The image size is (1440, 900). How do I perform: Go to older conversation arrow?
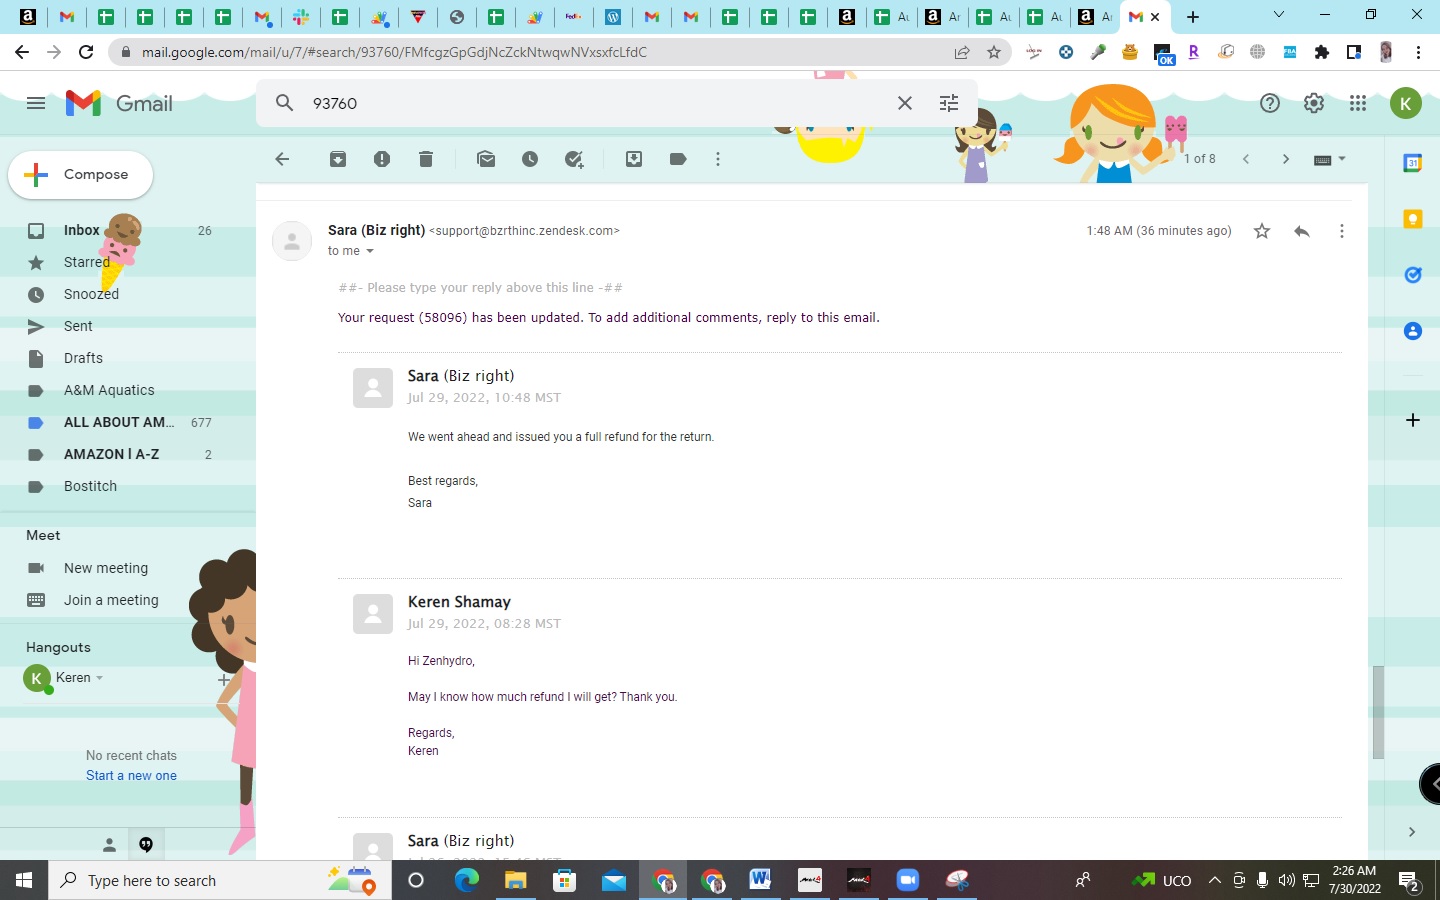[1286, 159]
